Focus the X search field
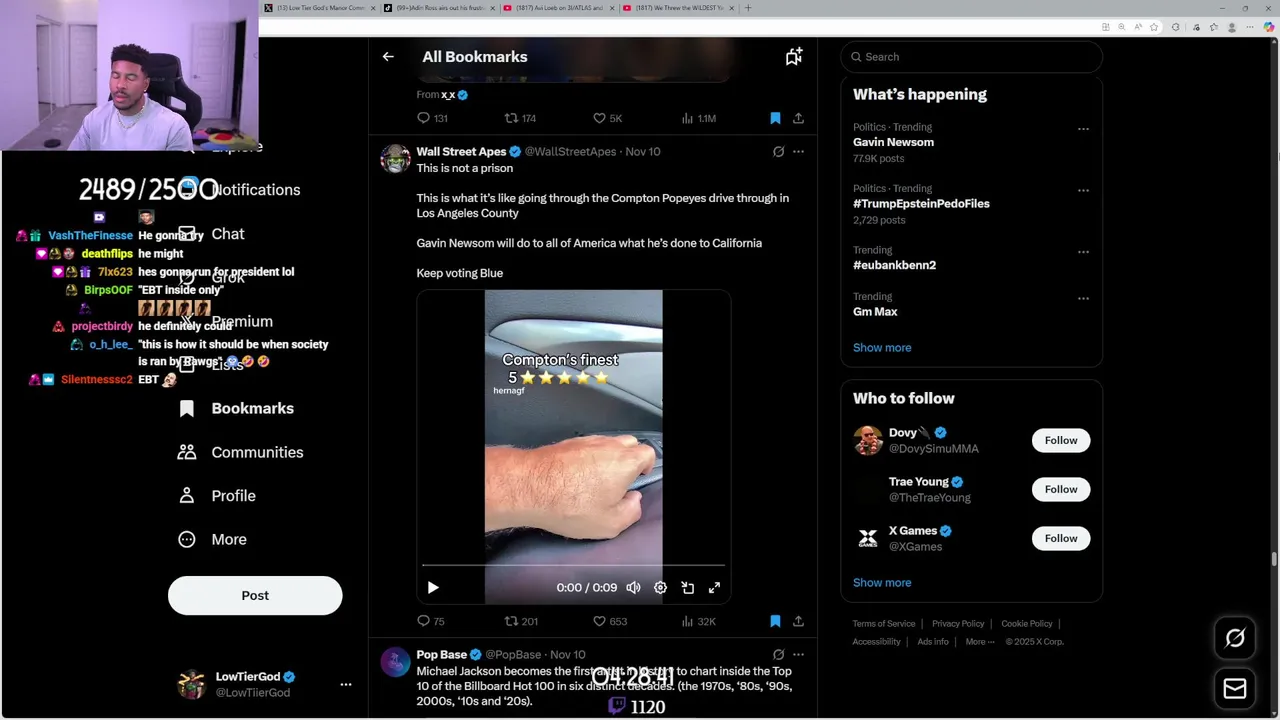 971,57
